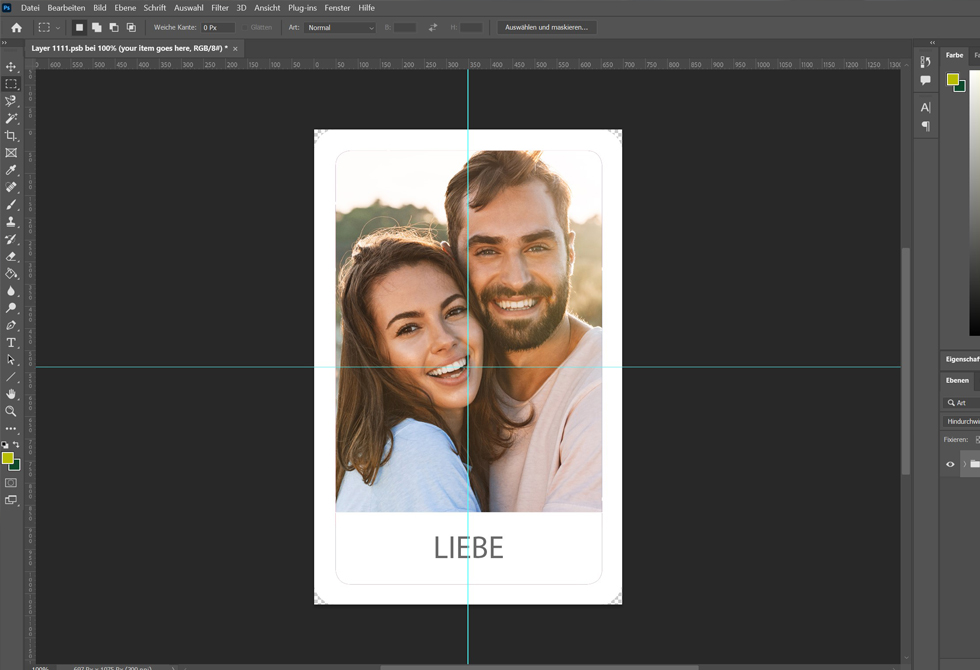
Task: Hide the layer group with eye icon
Action: [950, 464]
